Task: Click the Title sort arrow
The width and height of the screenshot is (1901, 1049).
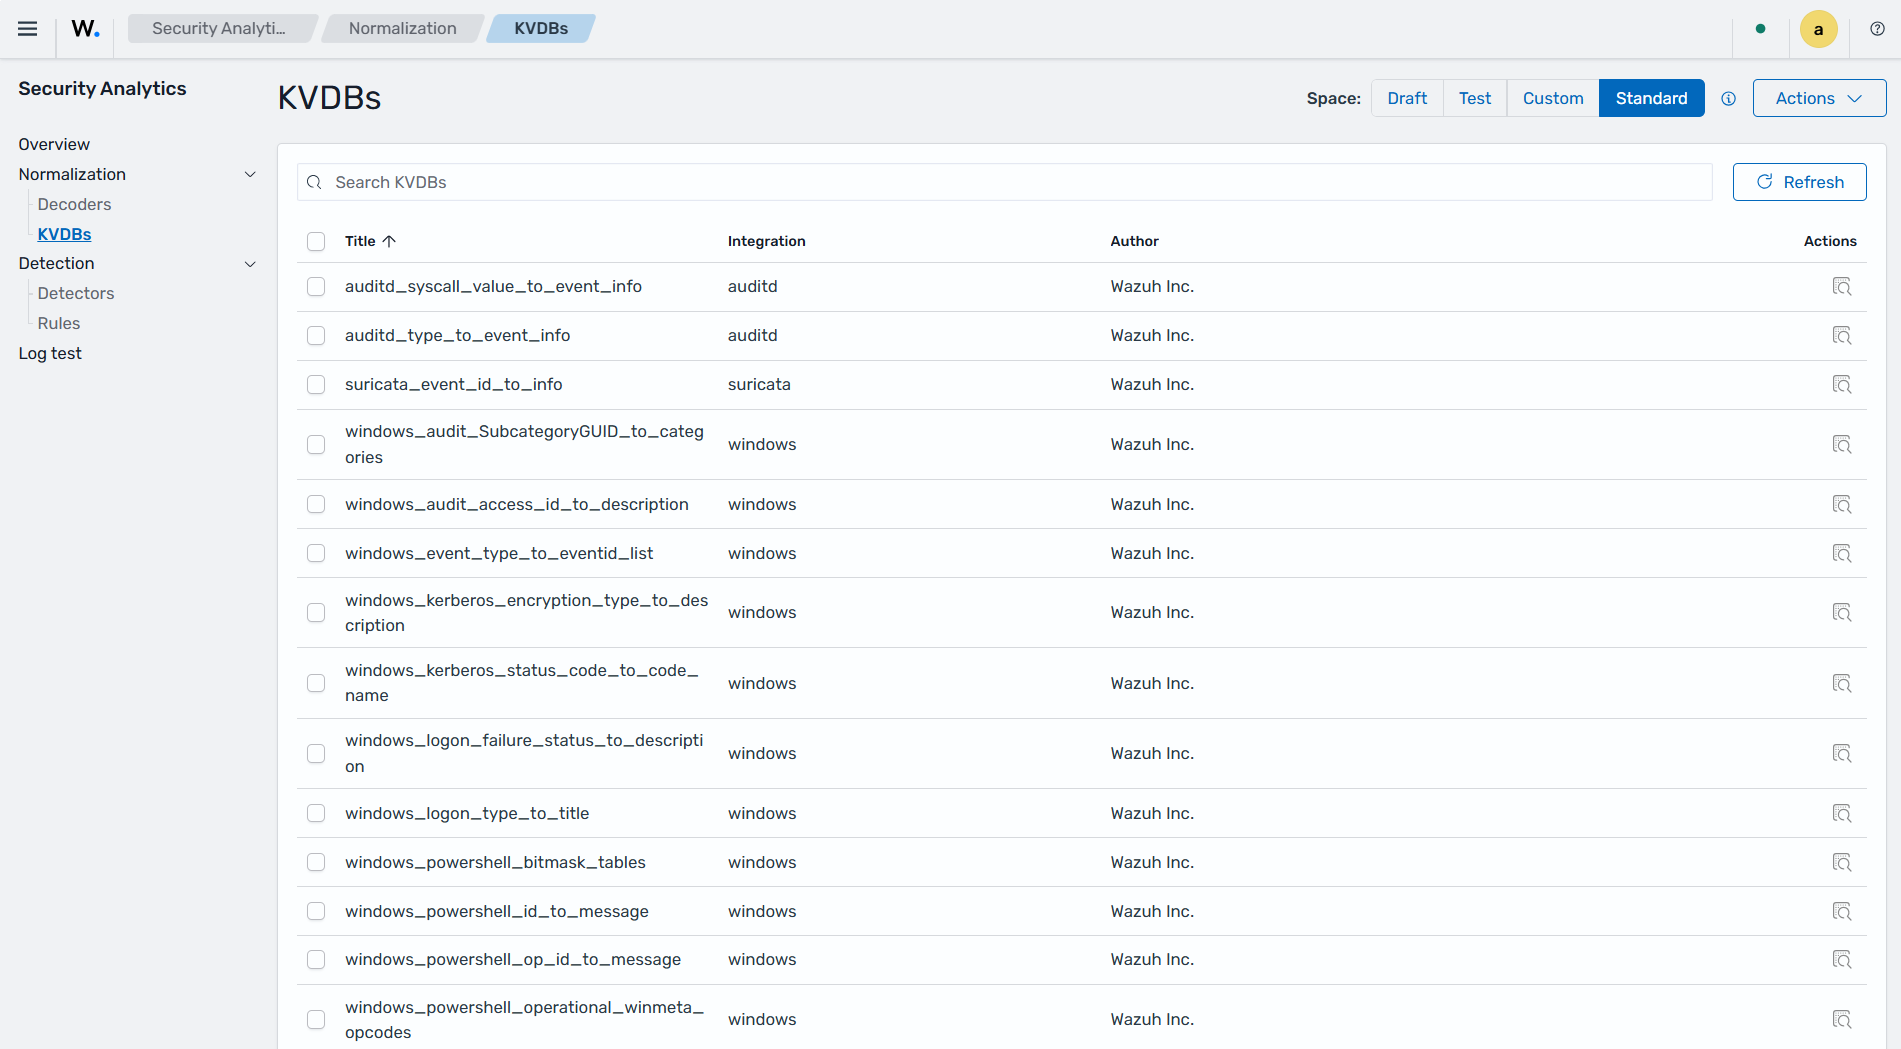Action: coord(389,241)
